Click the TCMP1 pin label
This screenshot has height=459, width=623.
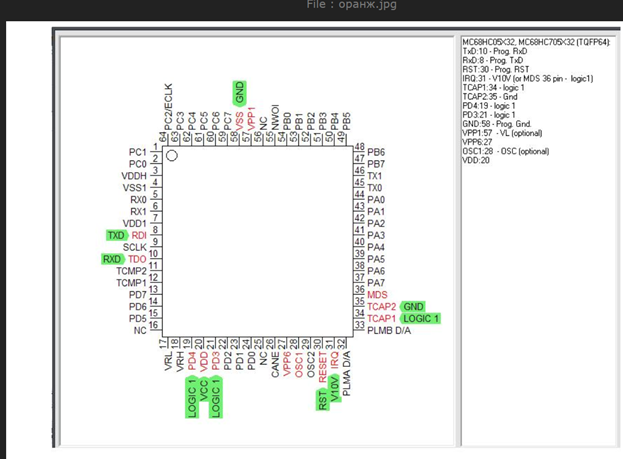pyautogui.click(x=132, y=283)
